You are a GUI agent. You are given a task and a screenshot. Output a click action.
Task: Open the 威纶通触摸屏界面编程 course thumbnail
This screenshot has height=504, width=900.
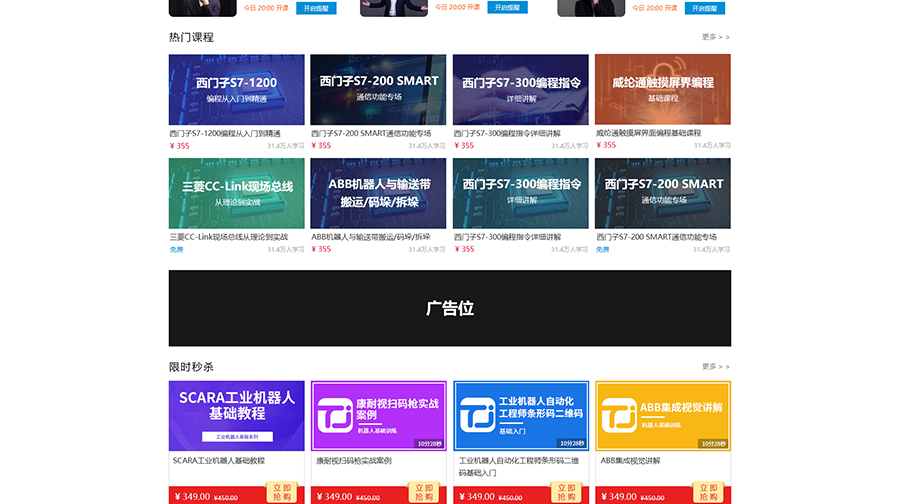[x=662, y=90]
